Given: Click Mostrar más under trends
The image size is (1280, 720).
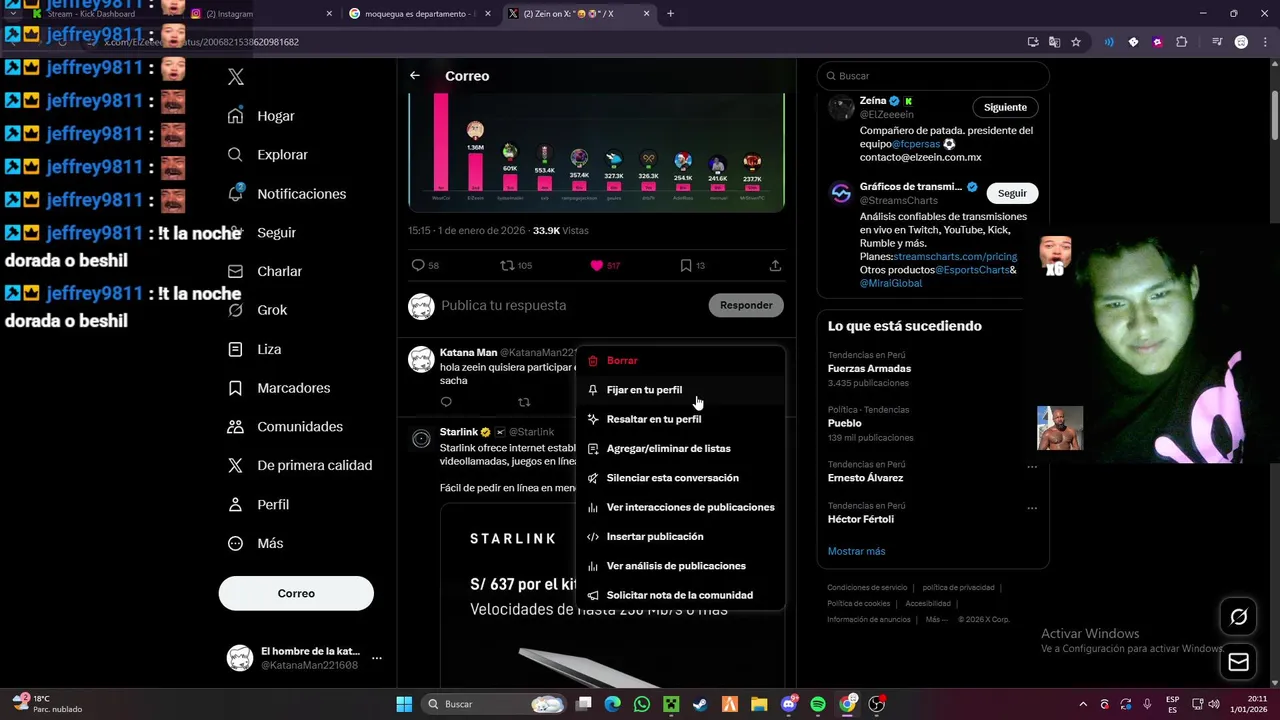Looking at the screenshot, I should pos(856,551).
